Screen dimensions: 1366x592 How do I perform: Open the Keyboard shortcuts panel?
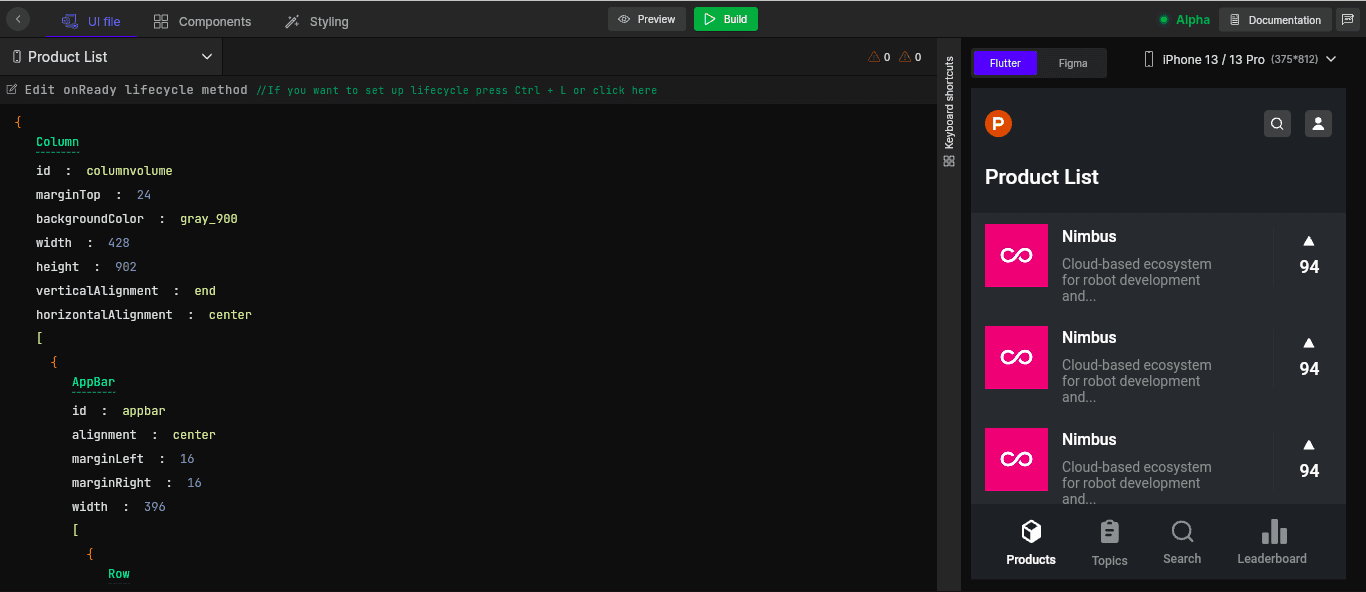[x=949, y=111]
